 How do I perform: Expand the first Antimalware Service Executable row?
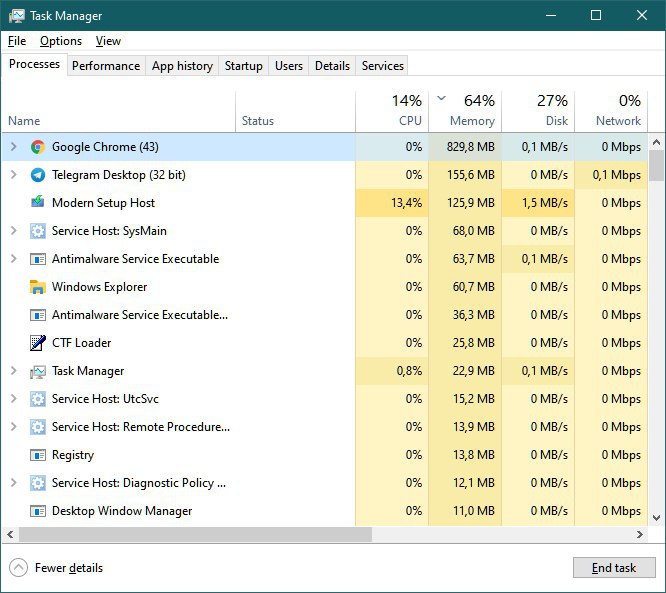pyautogui.click(x=14, y=259)
